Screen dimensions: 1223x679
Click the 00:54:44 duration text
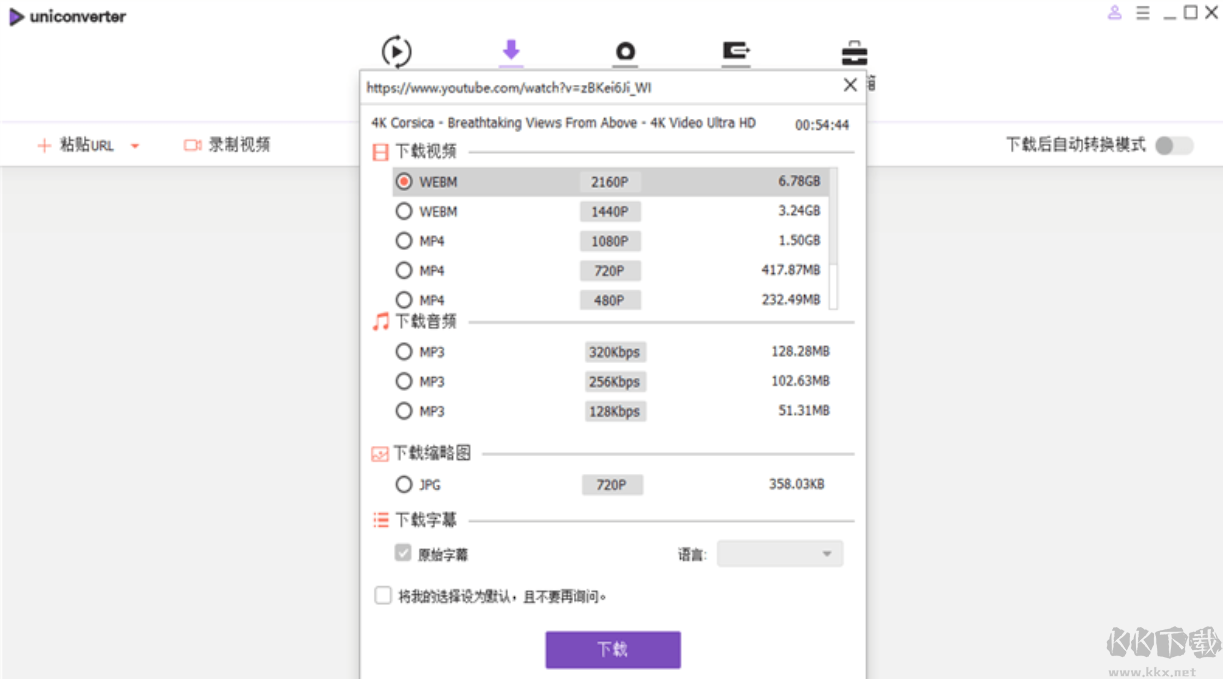[x=822, y=125]
